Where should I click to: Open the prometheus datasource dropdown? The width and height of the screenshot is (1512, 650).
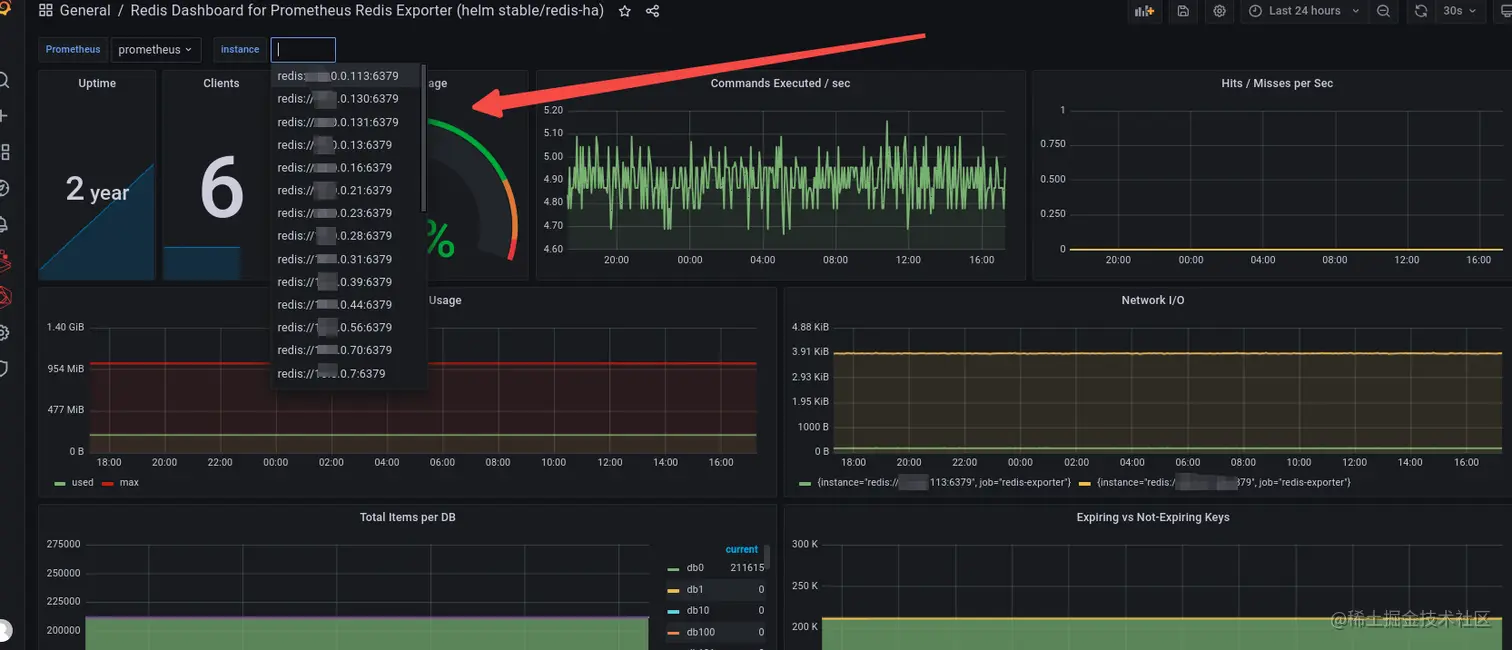(x=155, y=49)
